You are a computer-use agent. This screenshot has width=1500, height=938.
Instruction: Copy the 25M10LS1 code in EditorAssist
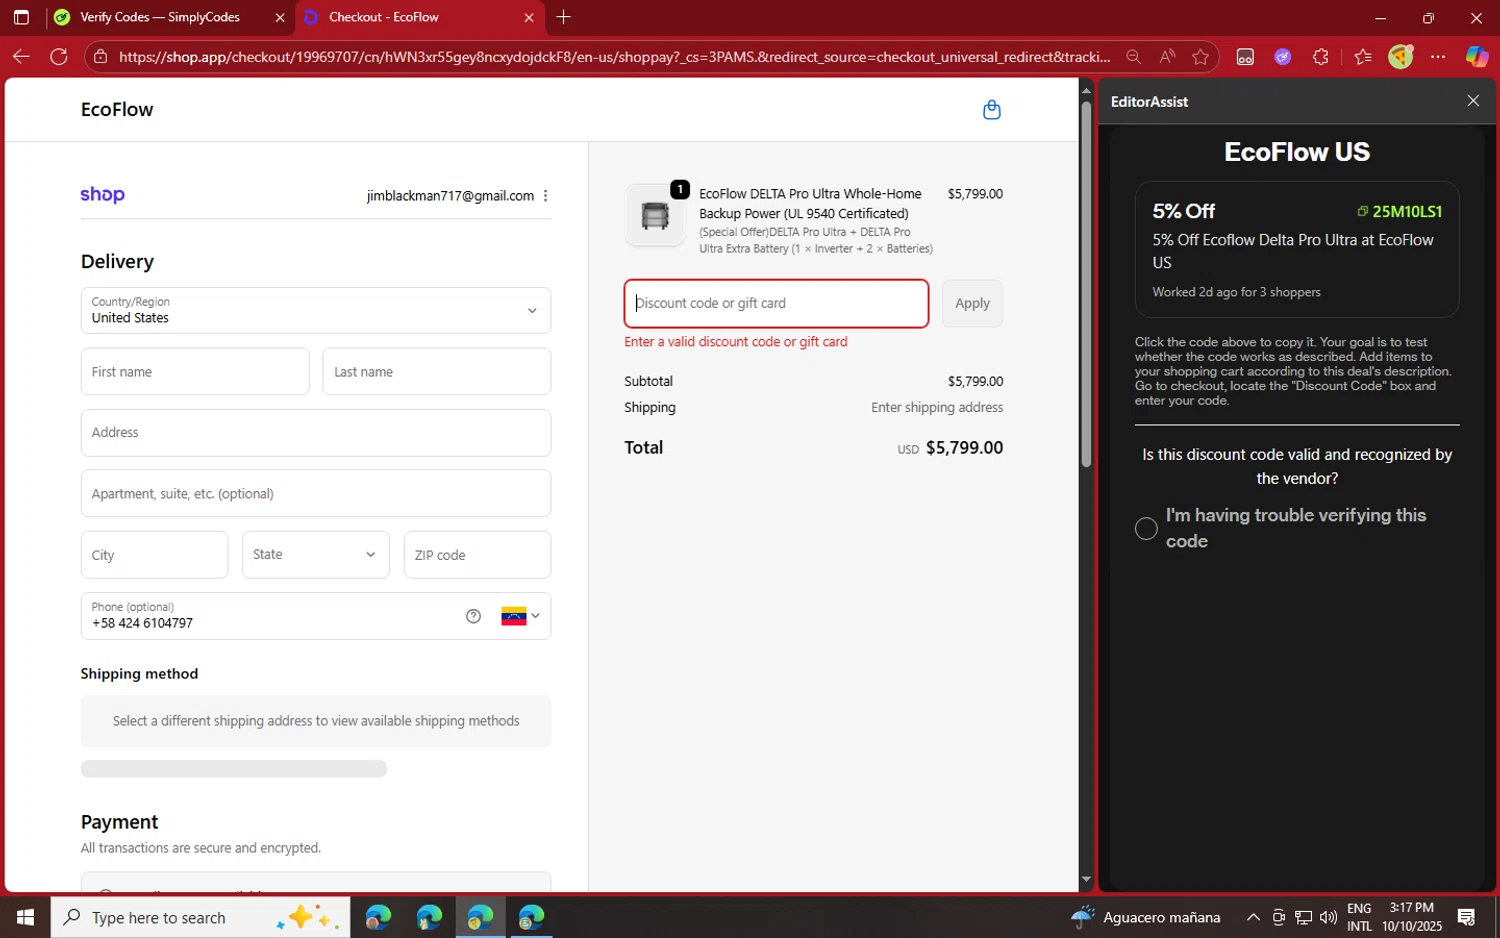point(1399,211)
